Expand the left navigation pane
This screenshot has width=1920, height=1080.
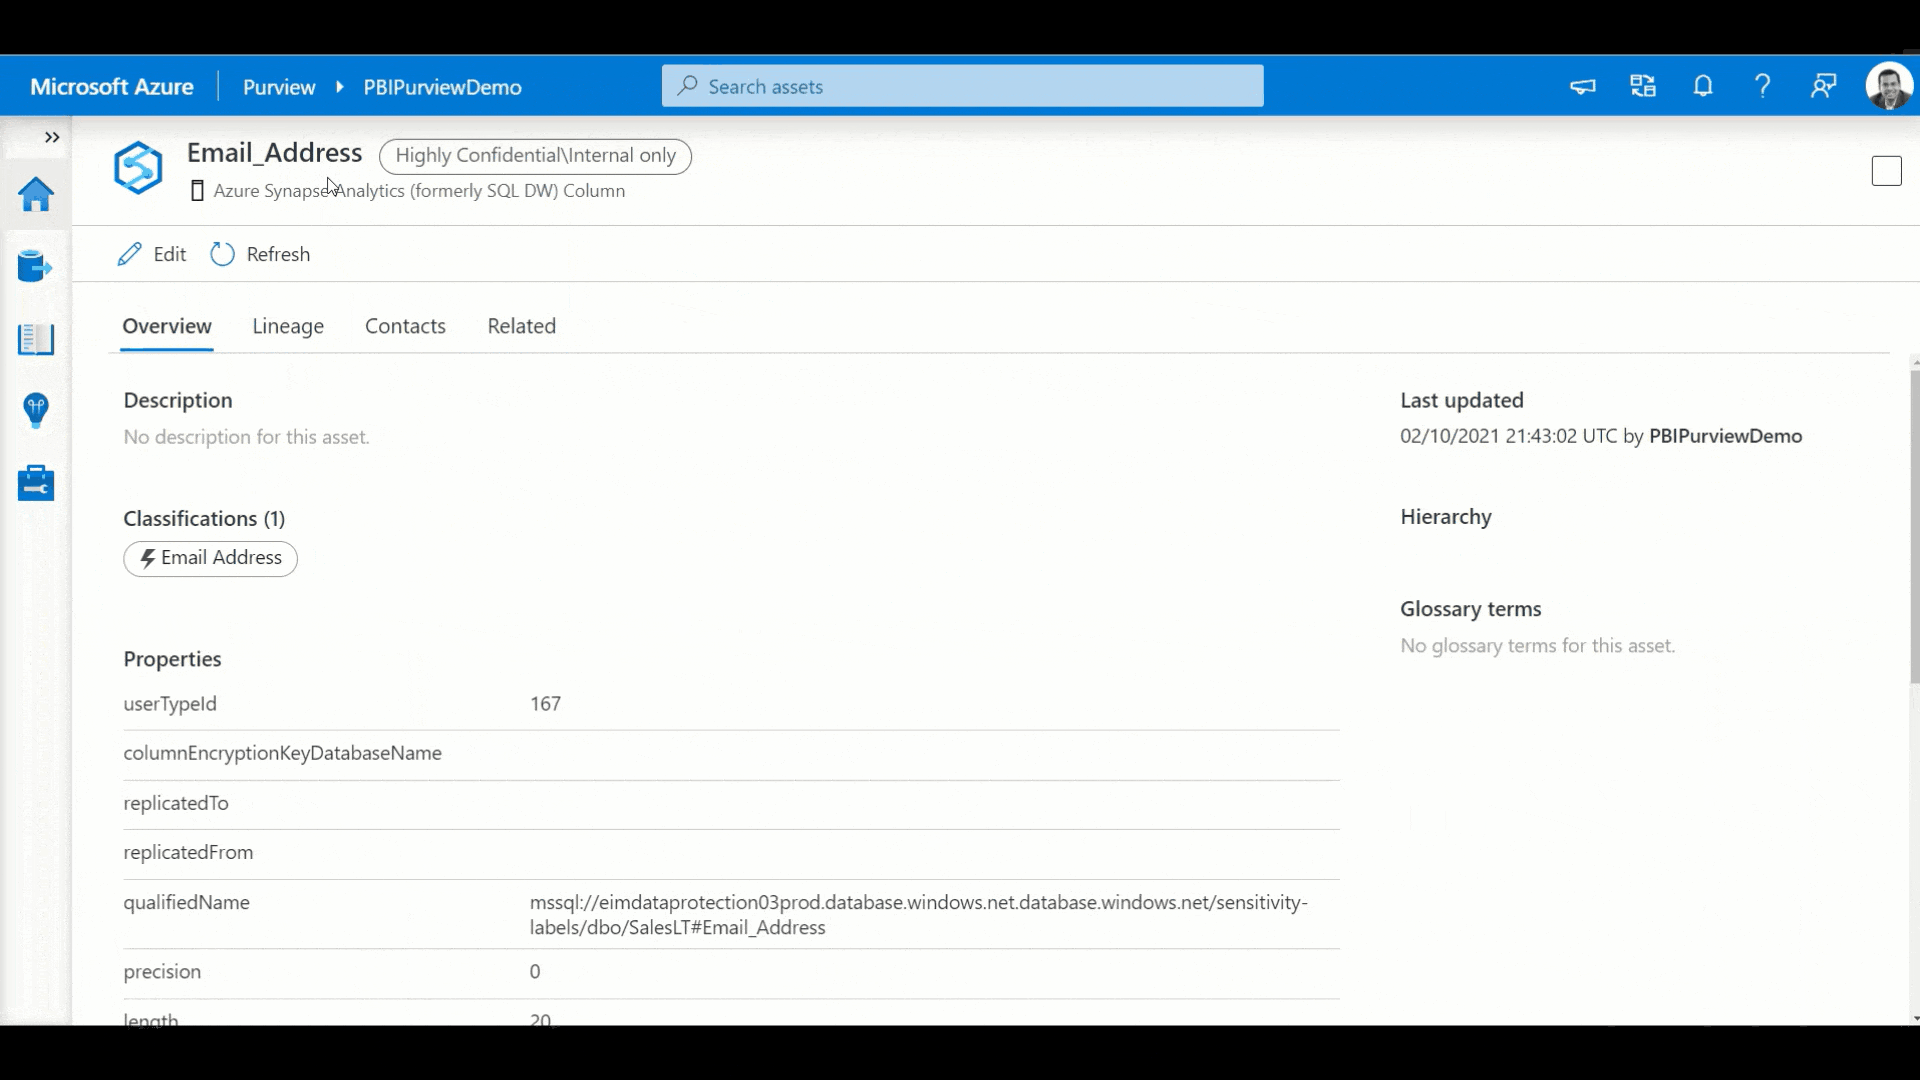[x=52, y=137]
